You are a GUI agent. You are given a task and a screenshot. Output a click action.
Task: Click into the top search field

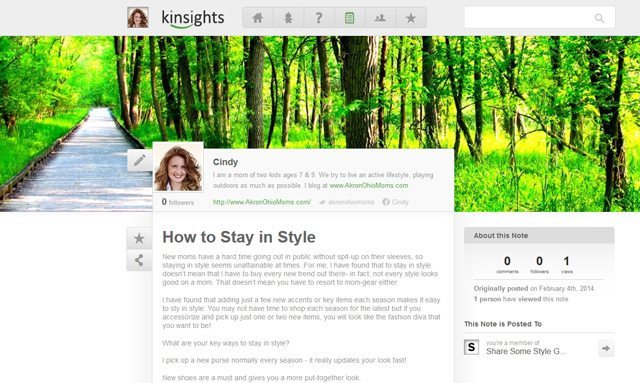click(539, 18)
